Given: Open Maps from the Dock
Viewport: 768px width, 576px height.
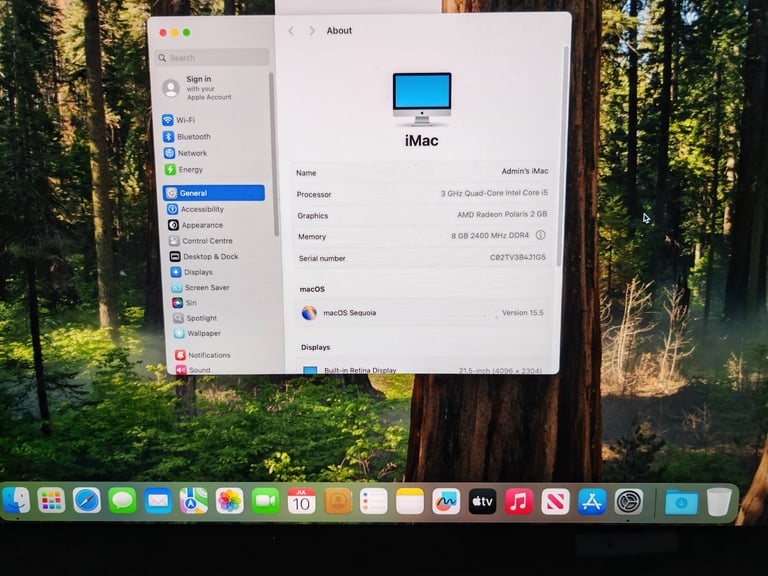Looking at the screenshot, I should click(x=194, y=501).
